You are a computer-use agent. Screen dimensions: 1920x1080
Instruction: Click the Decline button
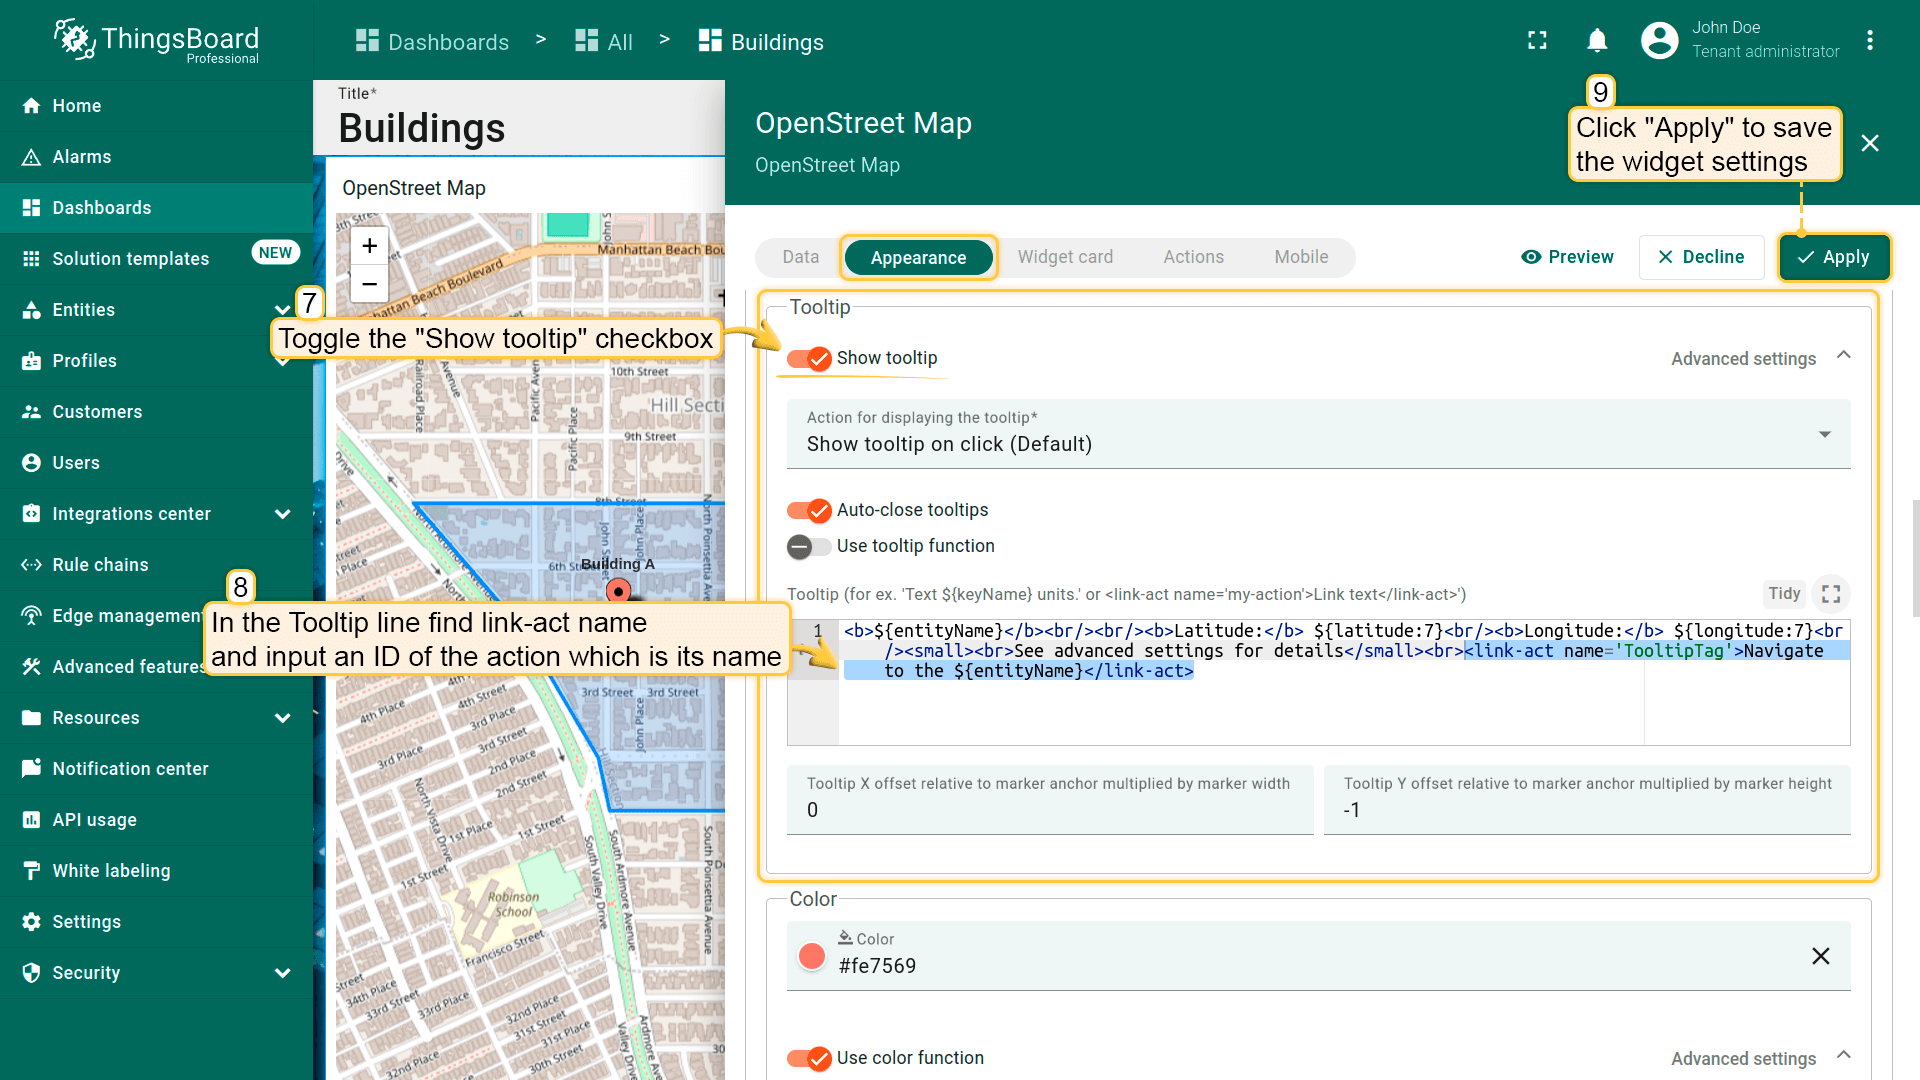[1700, 257]
